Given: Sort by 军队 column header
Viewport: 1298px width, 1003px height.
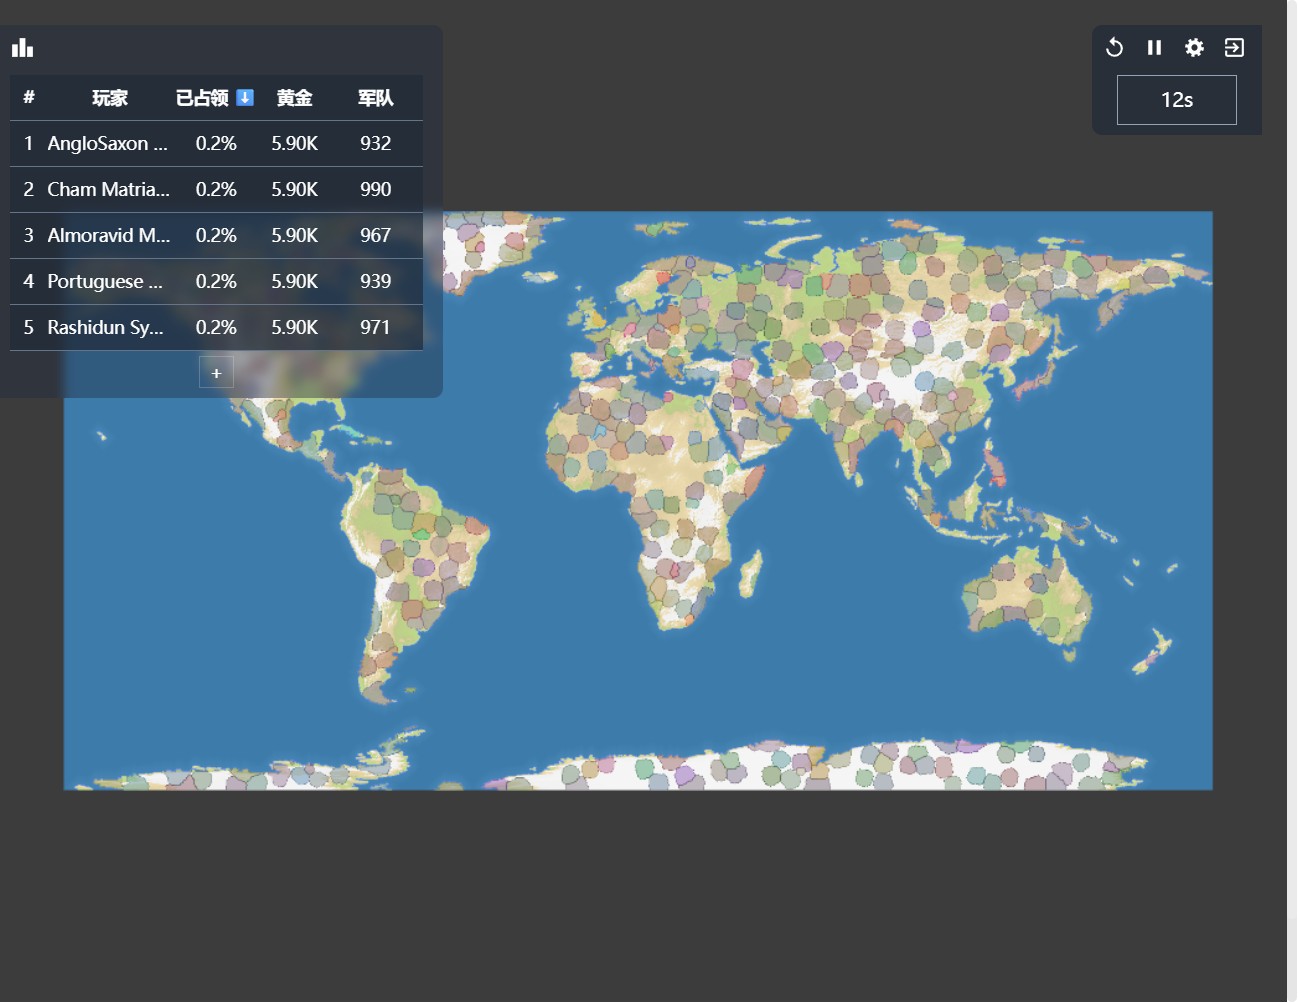Looking at the screenshot, I should (375, 98).
